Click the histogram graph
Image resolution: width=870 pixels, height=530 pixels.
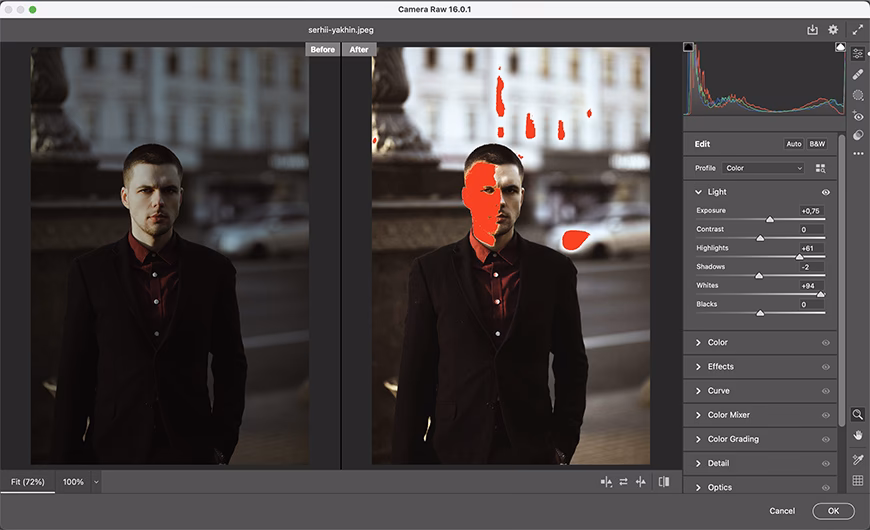click(x=765, y=79)
